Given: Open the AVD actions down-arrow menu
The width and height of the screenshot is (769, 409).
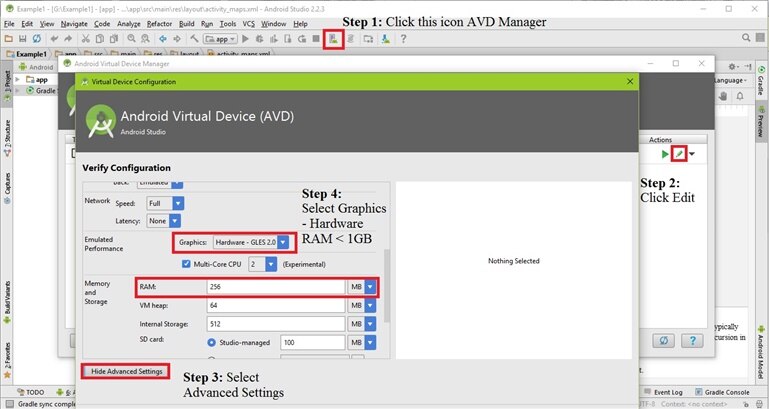Looking at the screenshot, I should pyautogui.click(x=692, y=154).
